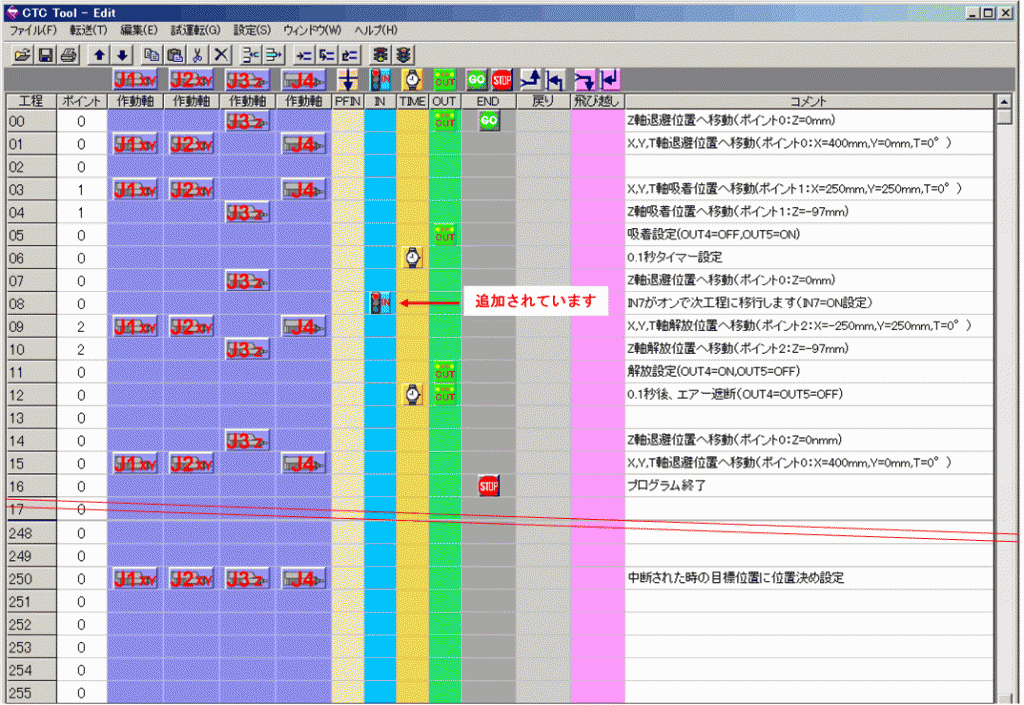Select the green GO palette icon
Viewport: 1024px width, 705px height.
pyautogui.click(x=476, y=80)
